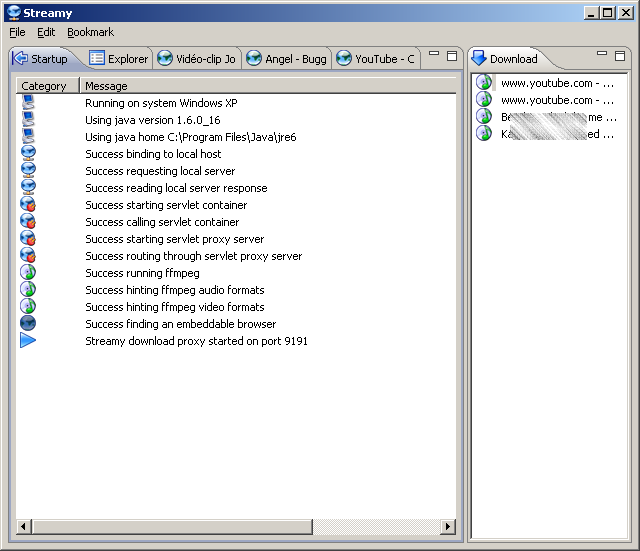Select 'Success running ffmpeg' message
The height and width of the screenshot is (551, 640).
point(142,273)
